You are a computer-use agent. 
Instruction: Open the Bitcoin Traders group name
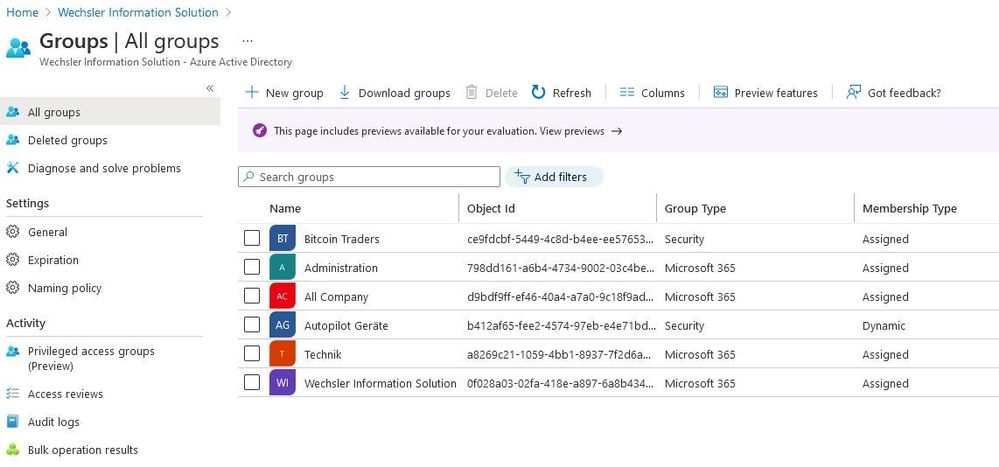tap(341, 239)
